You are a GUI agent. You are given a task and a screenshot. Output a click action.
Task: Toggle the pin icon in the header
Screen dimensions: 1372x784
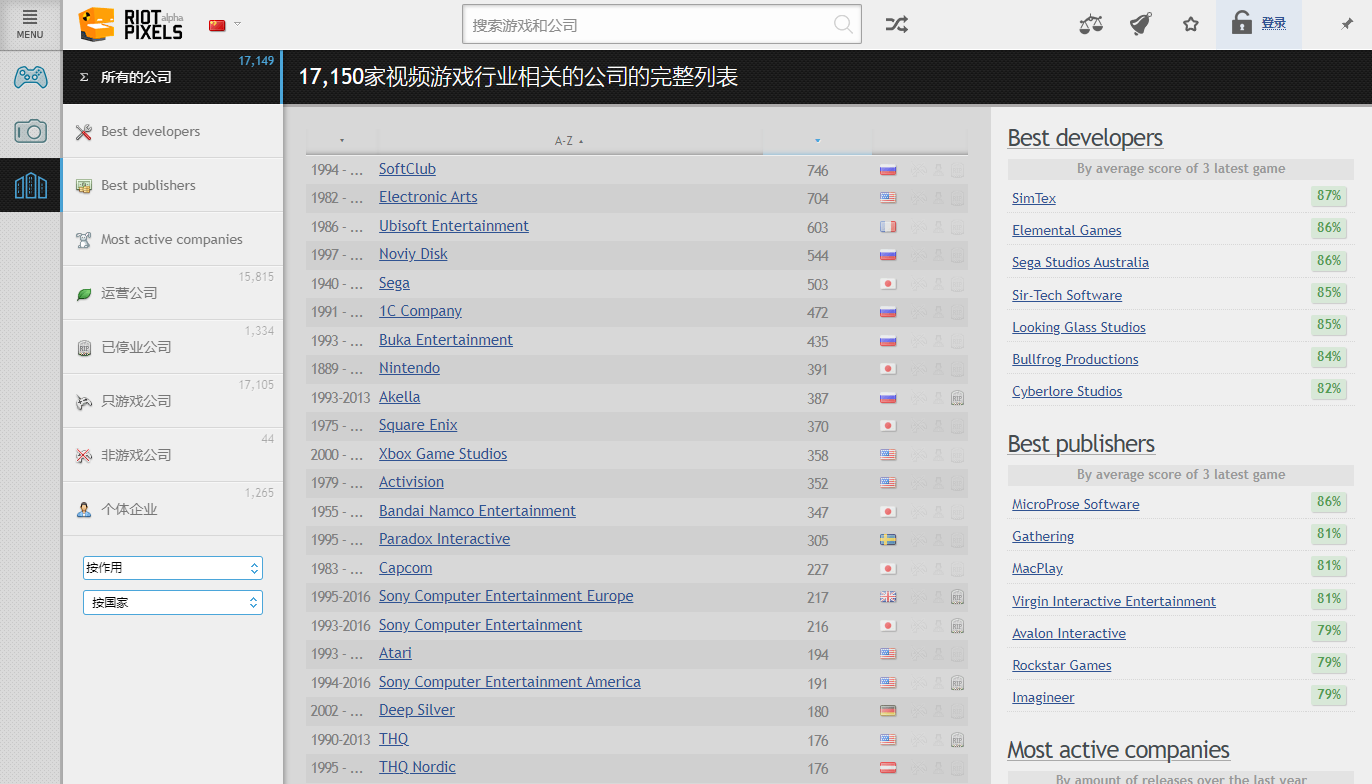click(1347, 24)
